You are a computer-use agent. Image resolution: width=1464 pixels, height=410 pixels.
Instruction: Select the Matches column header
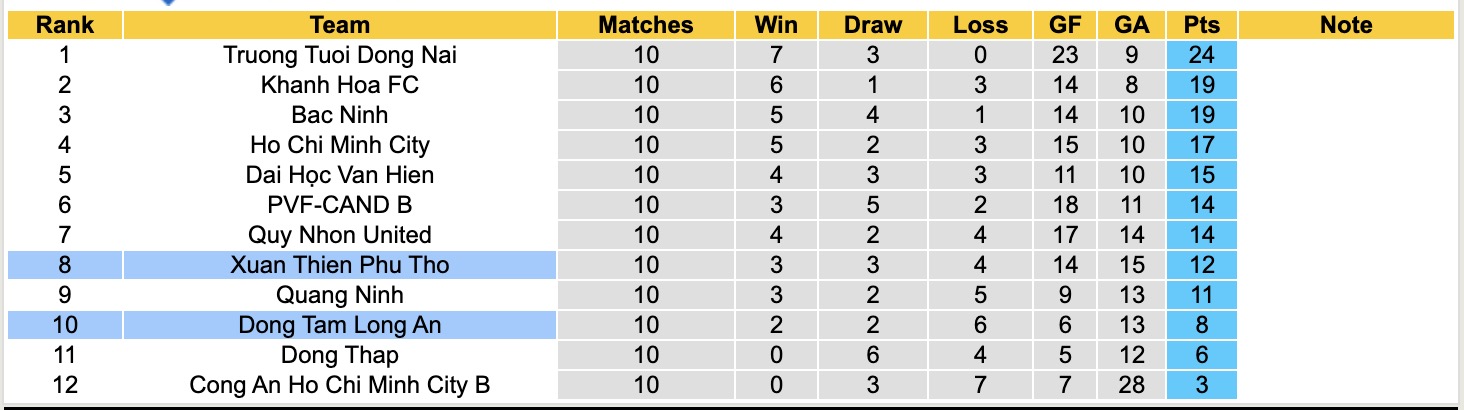(x=646, y=25)
